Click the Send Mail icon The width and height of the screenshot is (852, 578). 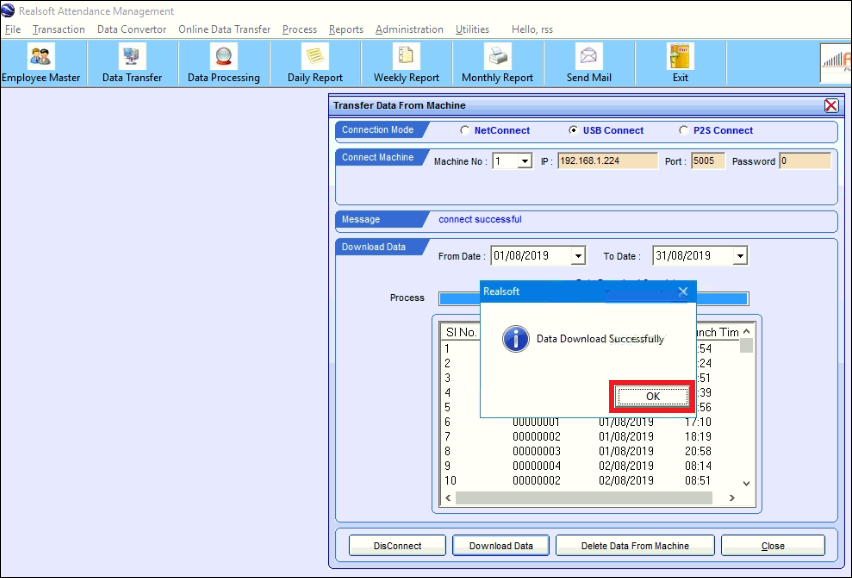pos(590,62)
